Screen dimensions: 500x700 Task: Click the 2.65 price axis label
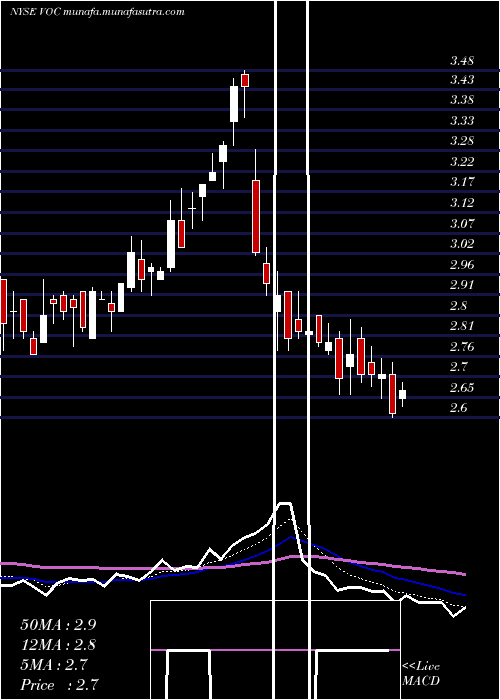462,388
